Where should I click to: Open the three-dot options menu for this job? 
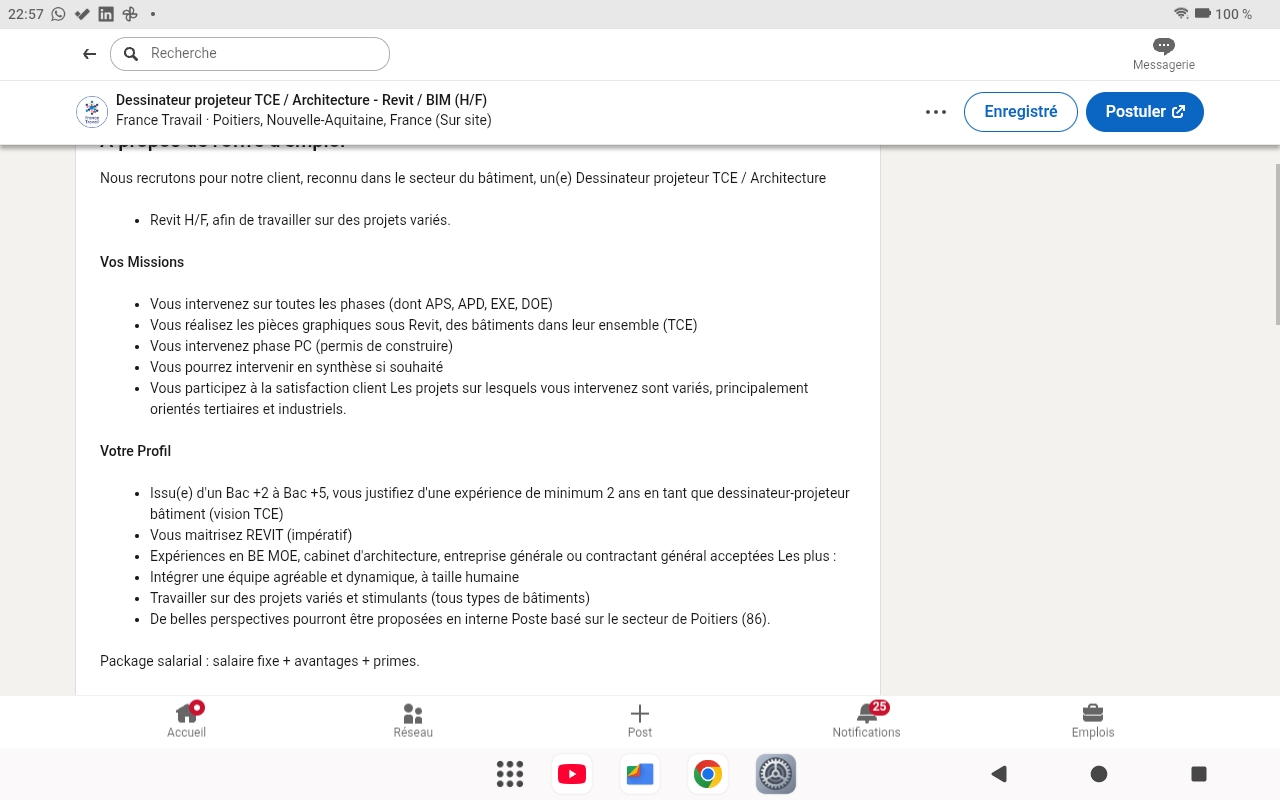tap(935, 112)
